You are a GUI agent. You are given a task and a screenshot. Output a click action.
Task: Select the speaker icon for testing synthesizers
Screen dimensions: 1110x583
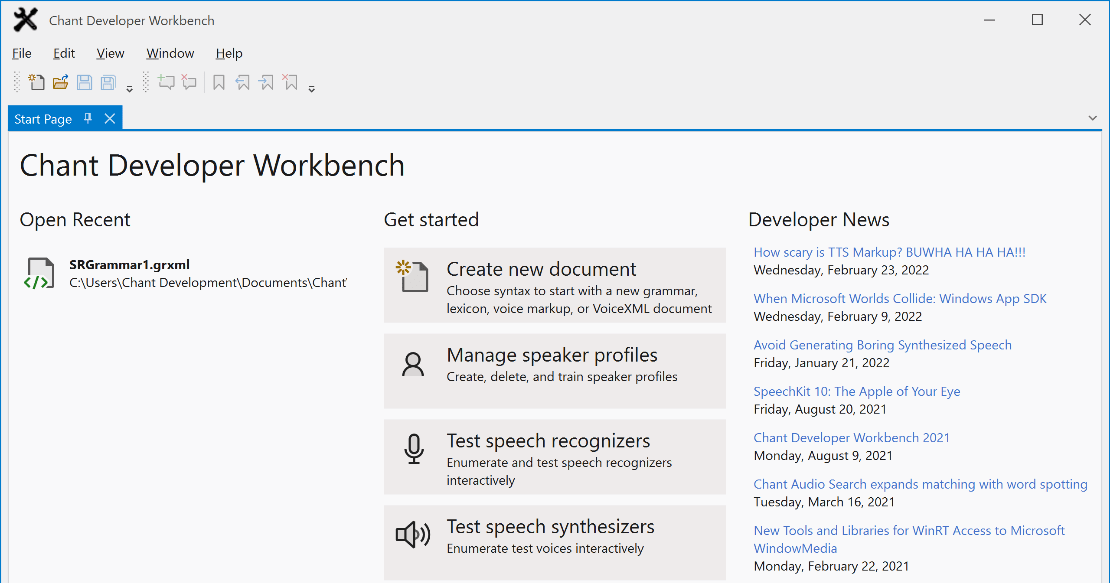pos(413,534)
